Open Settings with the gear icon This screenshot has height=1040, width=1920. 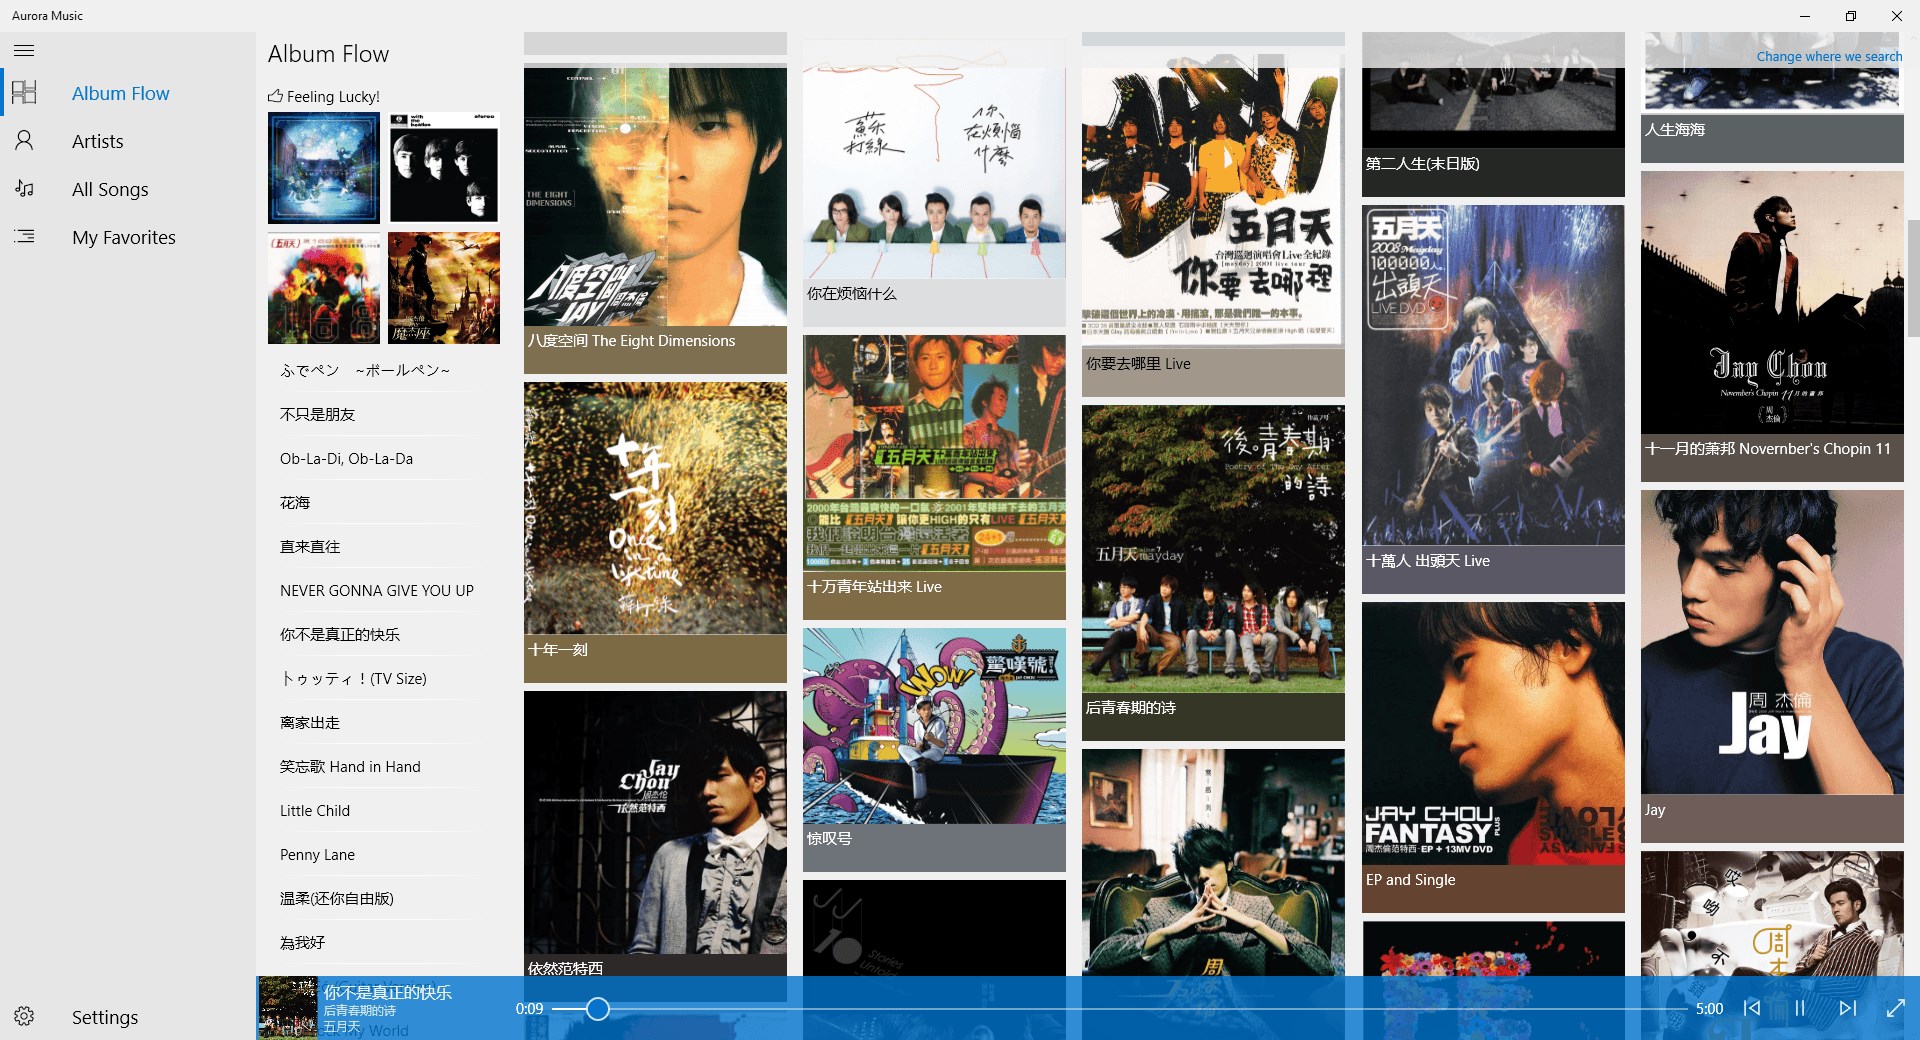coord(24,1016)
